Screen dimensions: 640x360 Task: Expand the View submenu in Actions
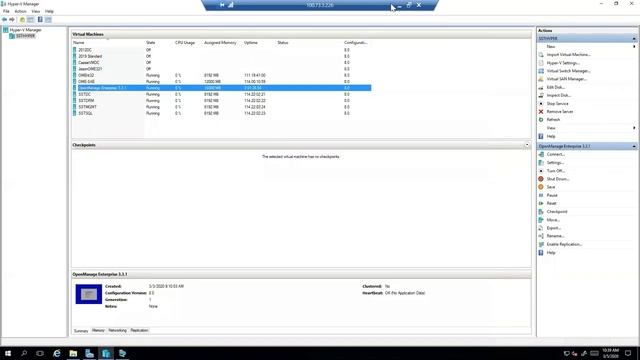point(634,128)
